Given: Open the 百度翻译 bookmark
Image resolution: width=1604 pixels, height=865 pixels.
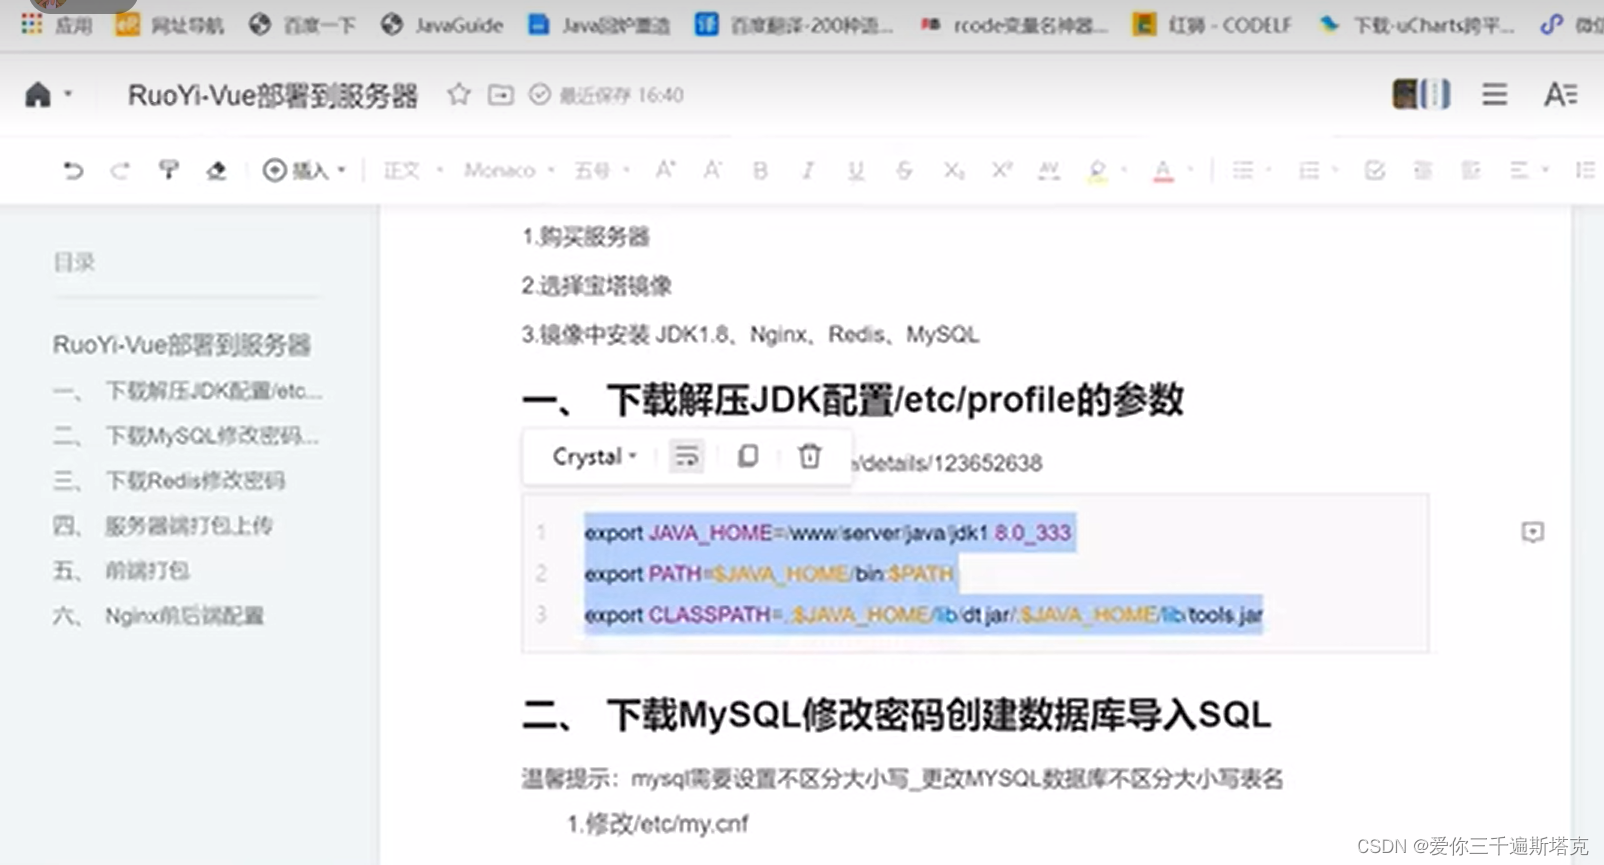Looking at the screenshot, I should (x=794, y=25).
